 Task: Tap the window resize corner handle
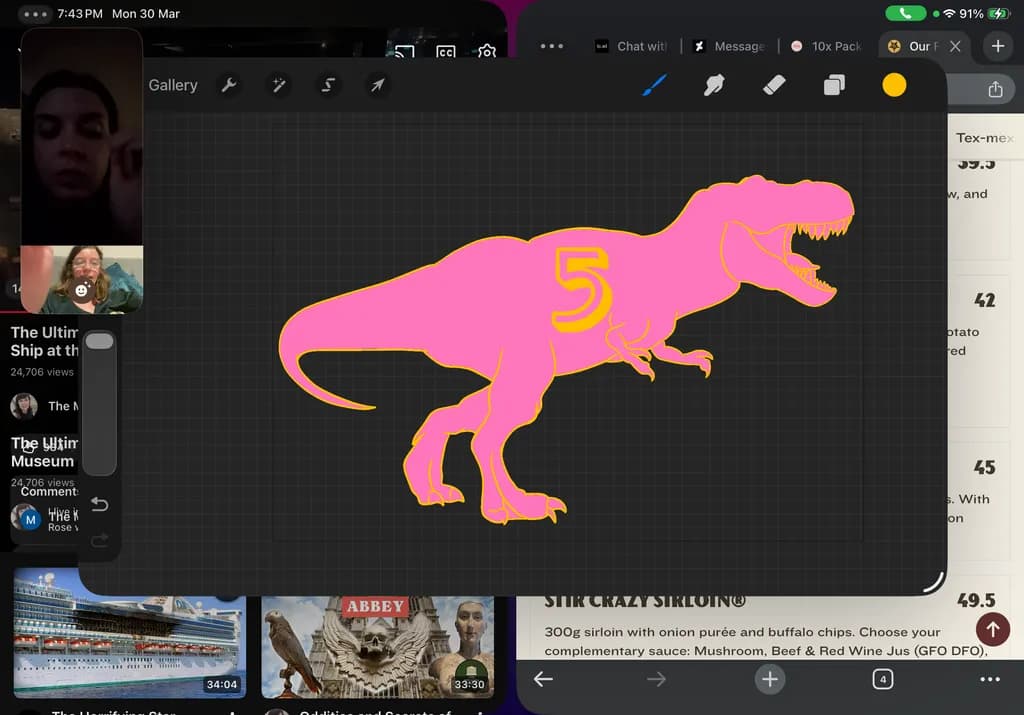click(935, 582)
